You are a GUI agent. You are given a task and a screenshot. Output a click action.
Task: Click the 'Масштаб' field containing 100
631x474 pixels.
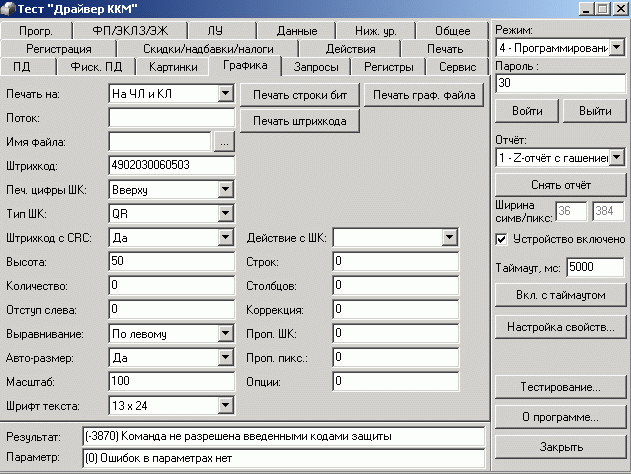(x=171, y=381)
